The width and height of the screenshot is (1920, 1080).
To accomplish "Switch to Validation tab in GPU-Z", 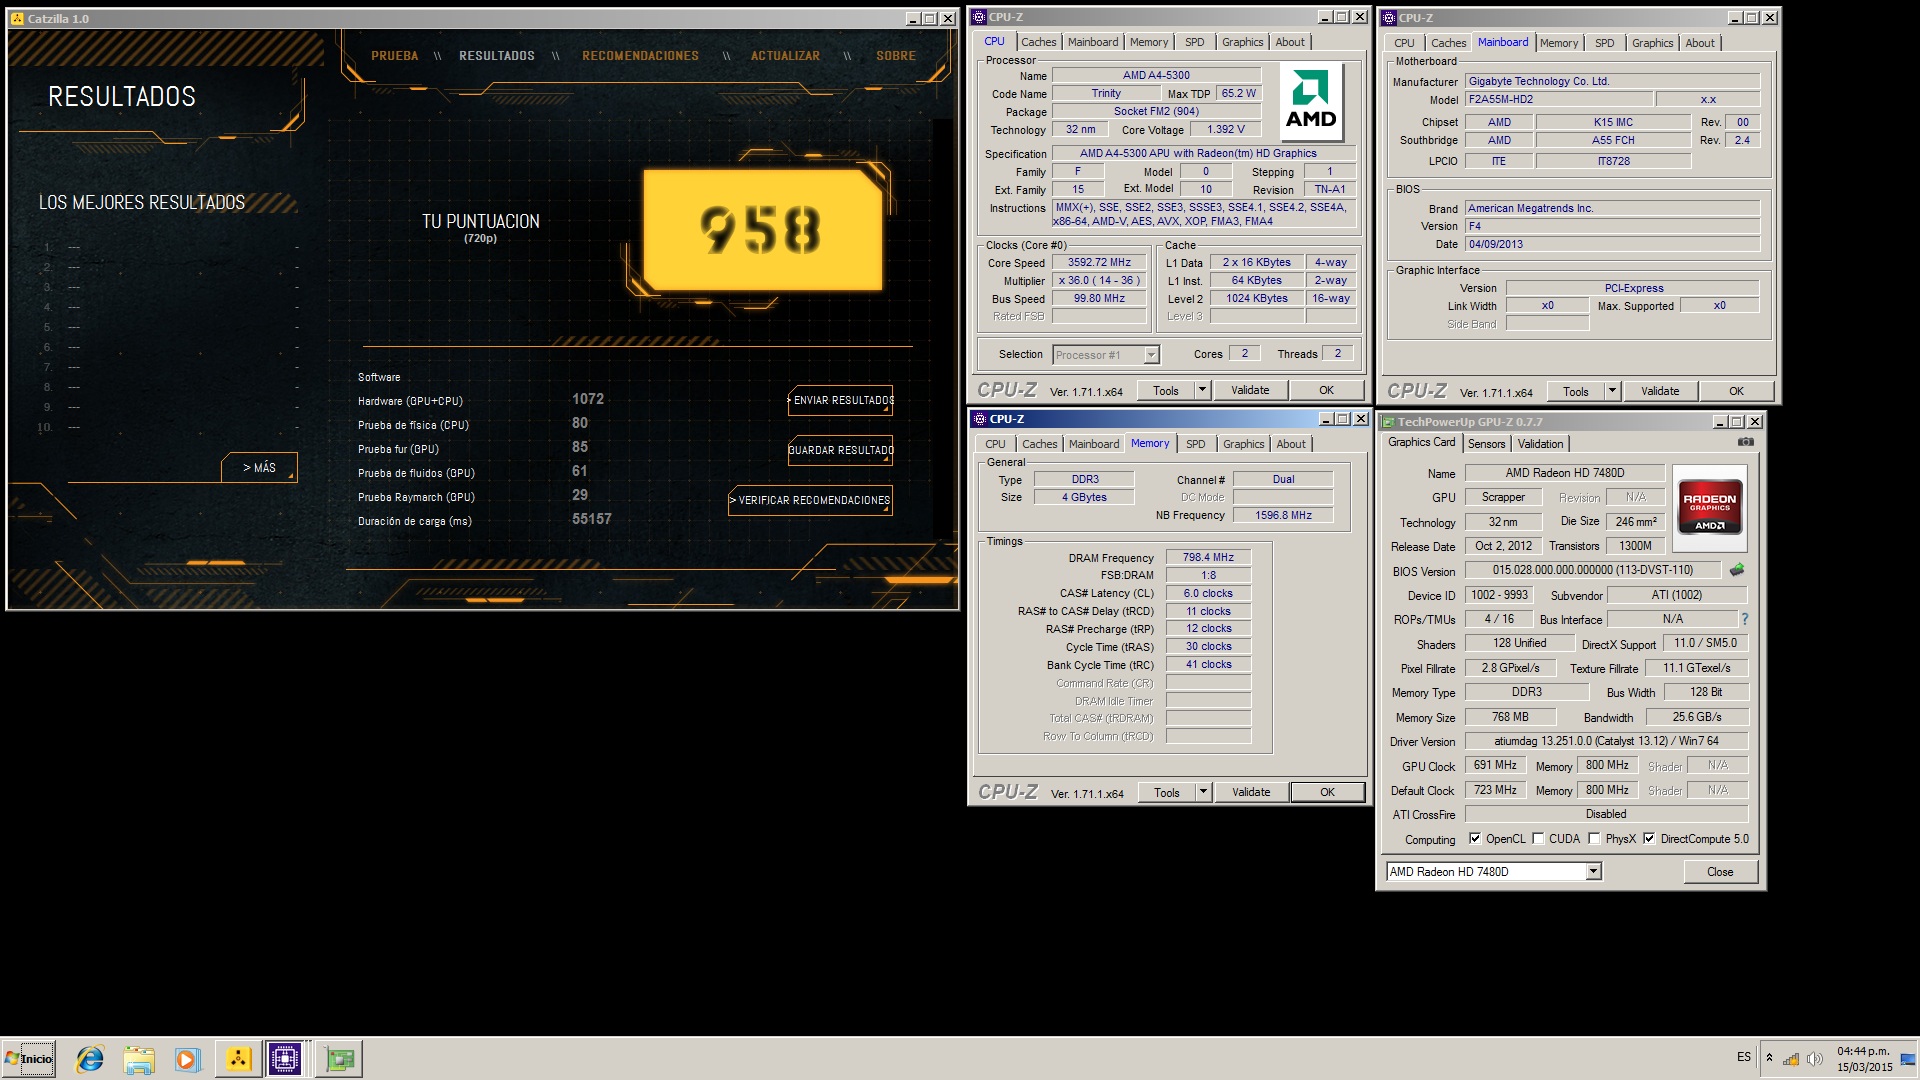I will point(1540,444).
